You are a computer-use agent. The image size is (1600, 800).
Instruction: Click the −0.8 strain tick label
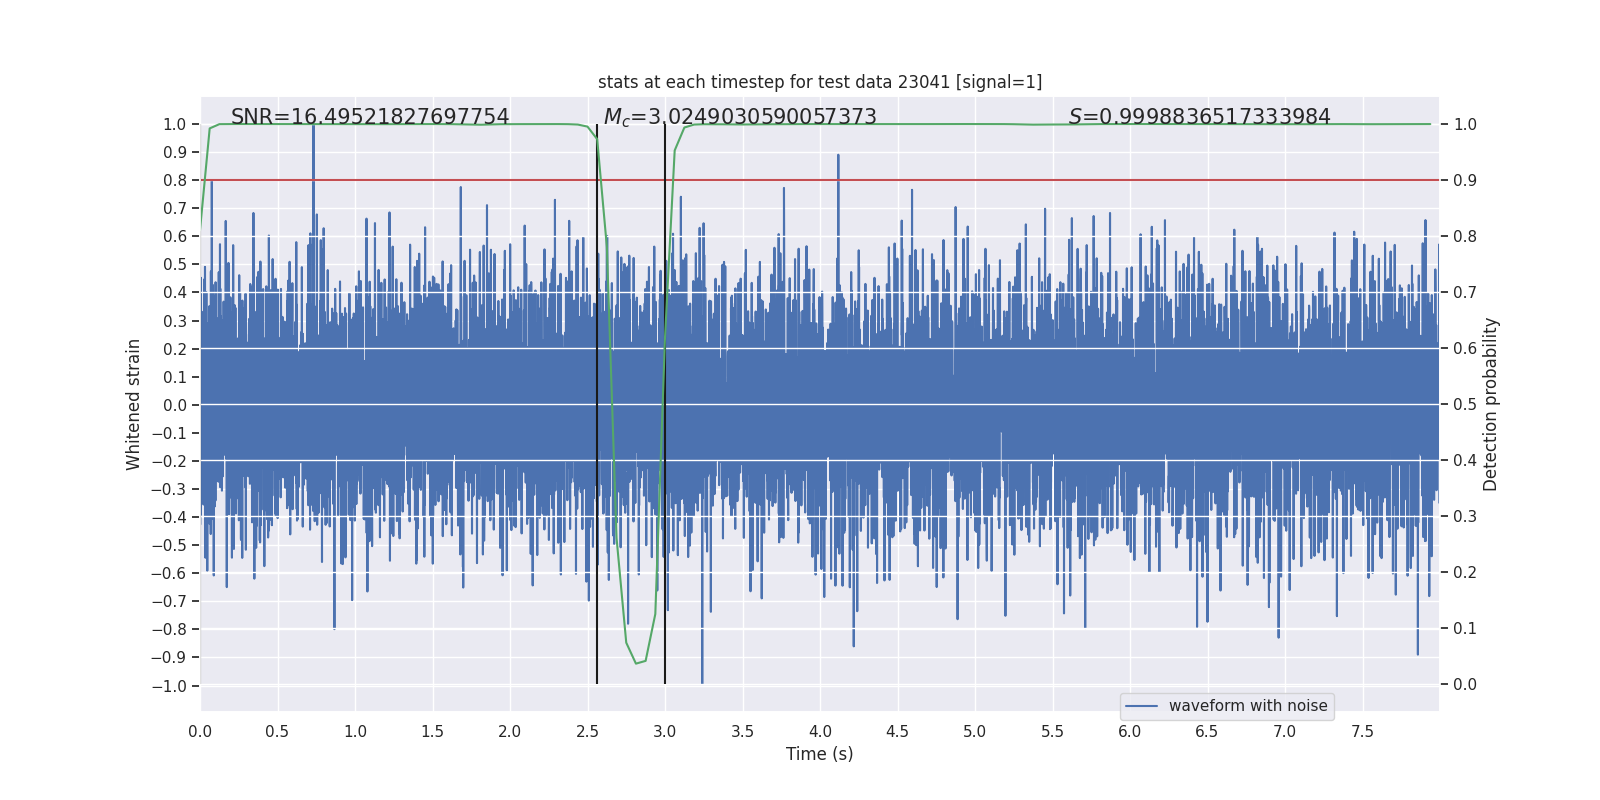(169, 629)
